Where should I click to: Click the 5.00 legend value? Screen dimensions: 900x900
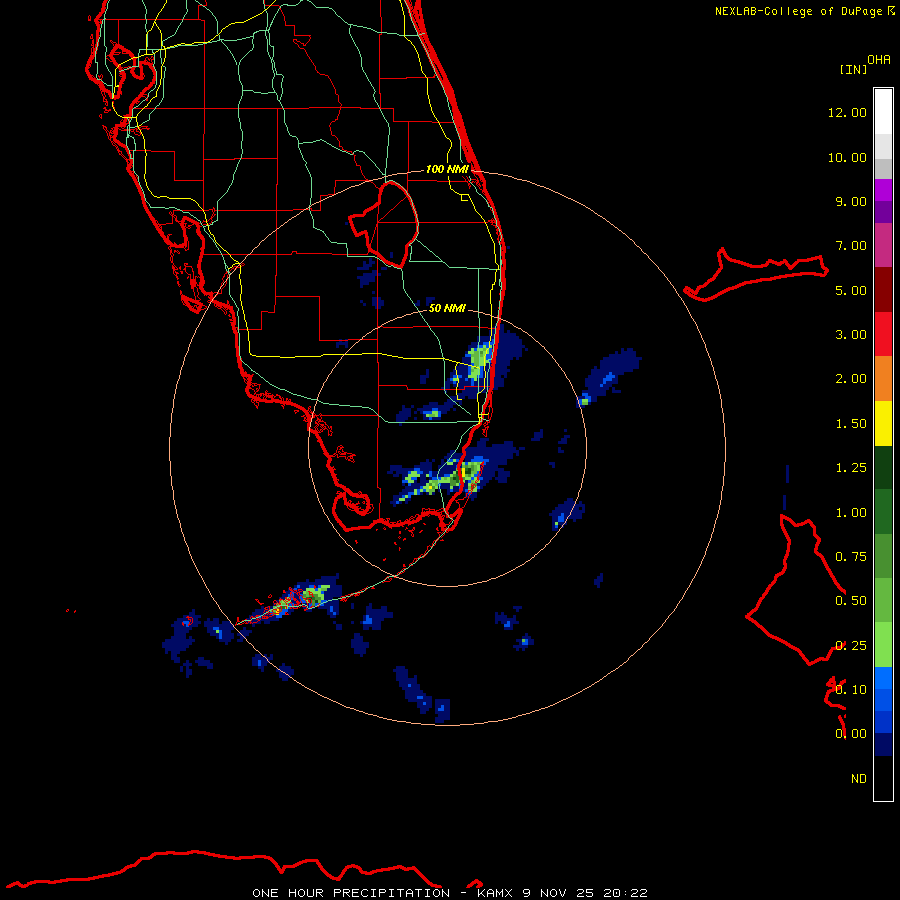[x=851, y=290]
